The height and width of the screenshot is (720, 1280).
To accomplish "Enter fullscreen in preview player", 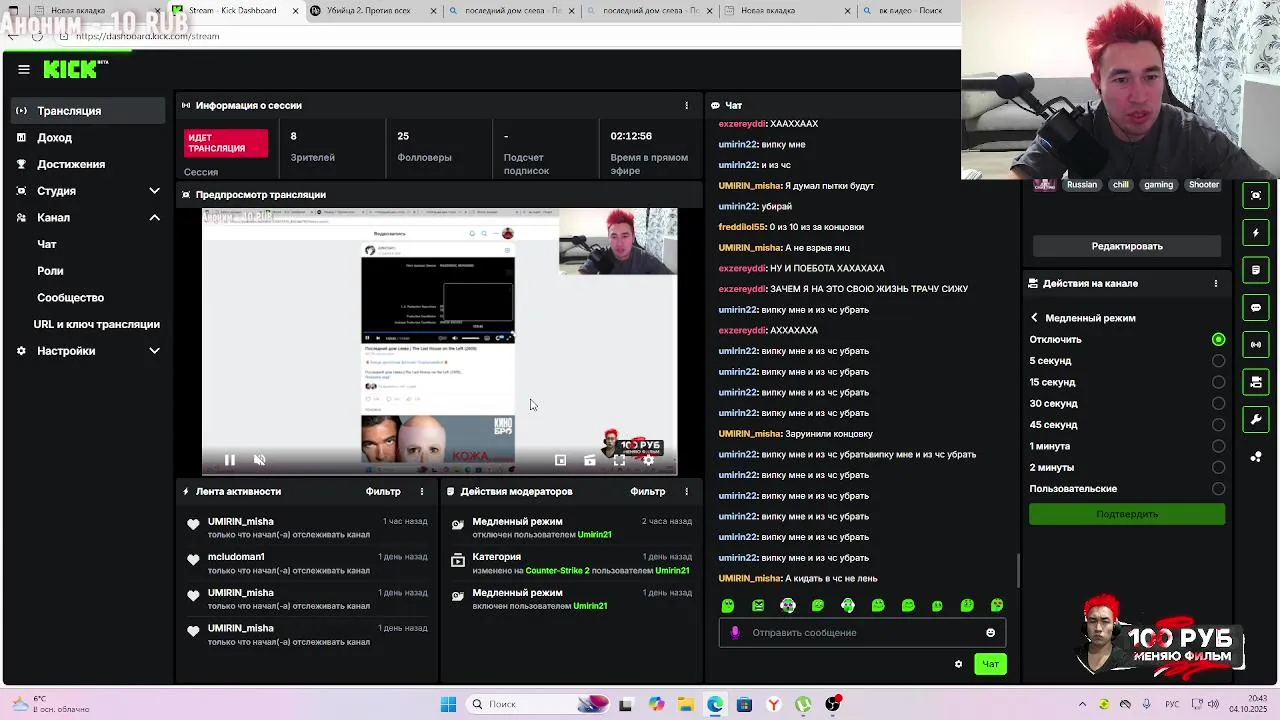I will [x=619, y=460].
